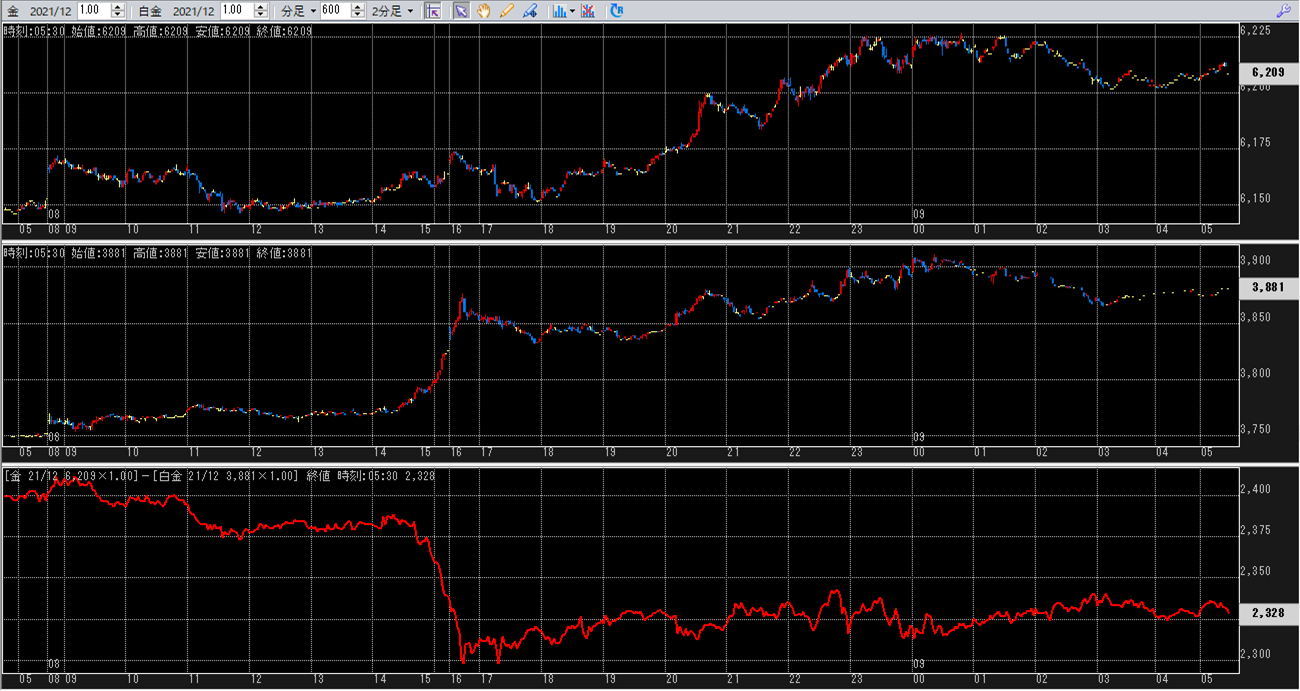
Task: Click the 金 price label 6,209
Action: (x=1267, y=73)
